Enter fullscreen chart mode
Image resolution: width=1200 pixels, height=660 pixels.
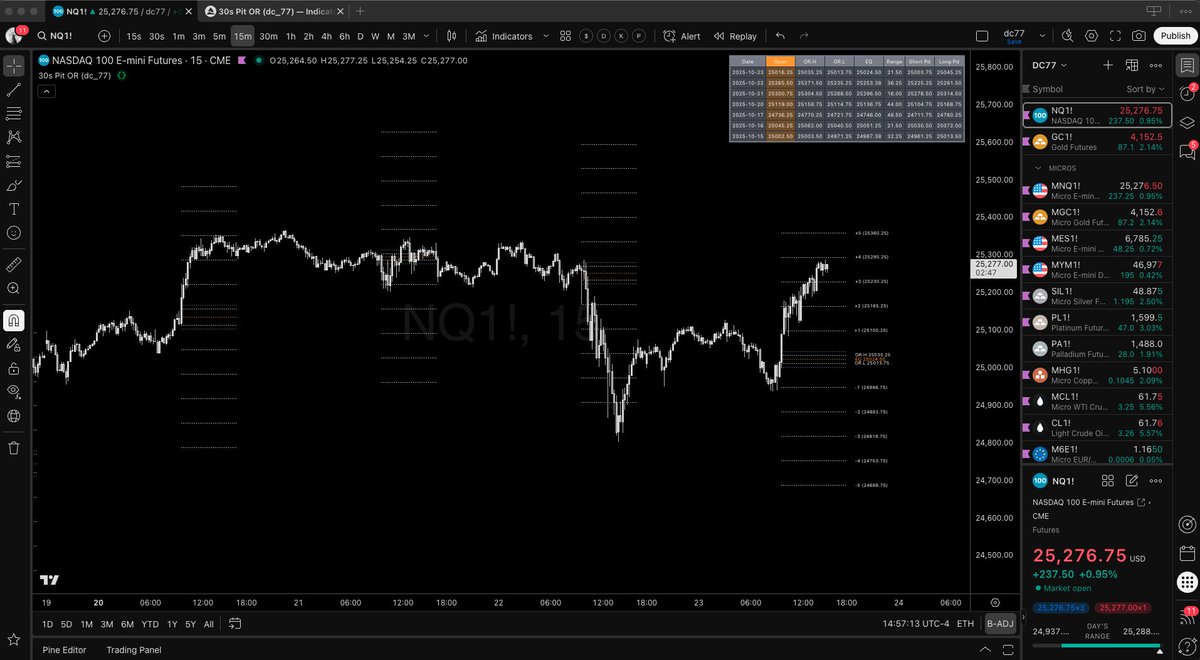[1115, 36]
